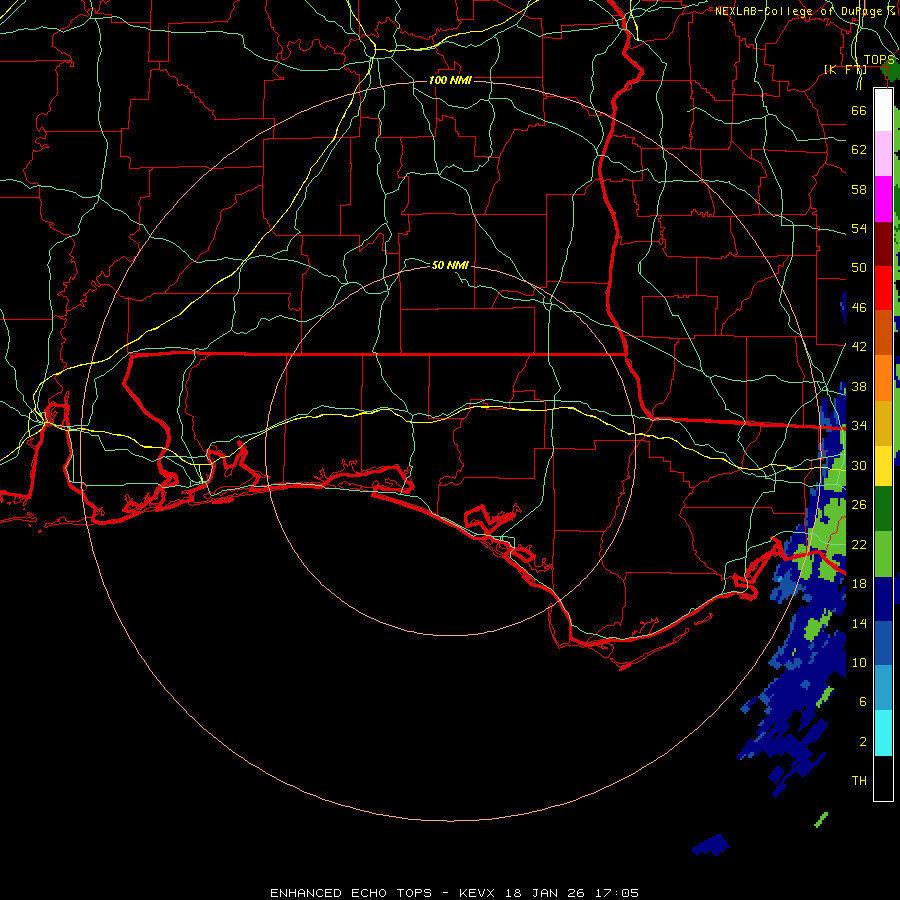
Task: Click the black TH swatch in the legend
Action: (883, 778)
